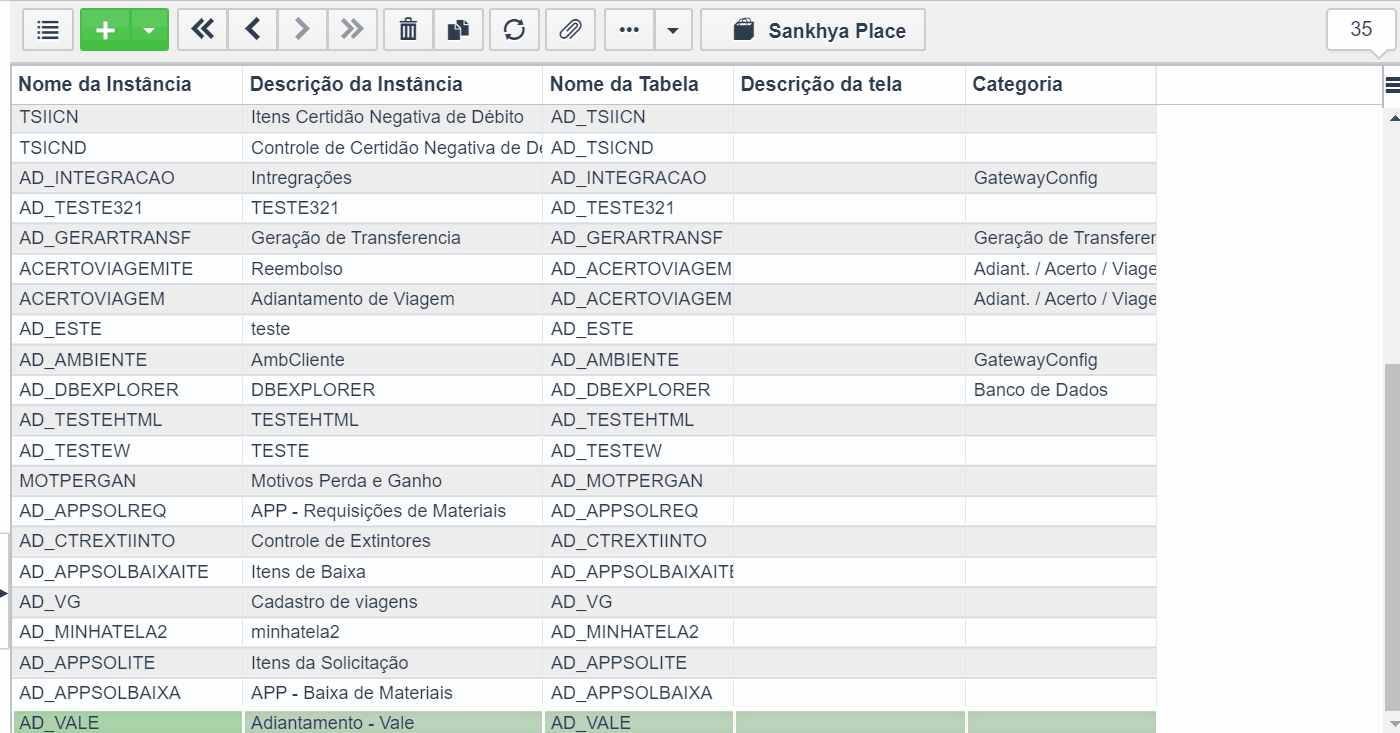Go to next record arrow

[302, 30]
